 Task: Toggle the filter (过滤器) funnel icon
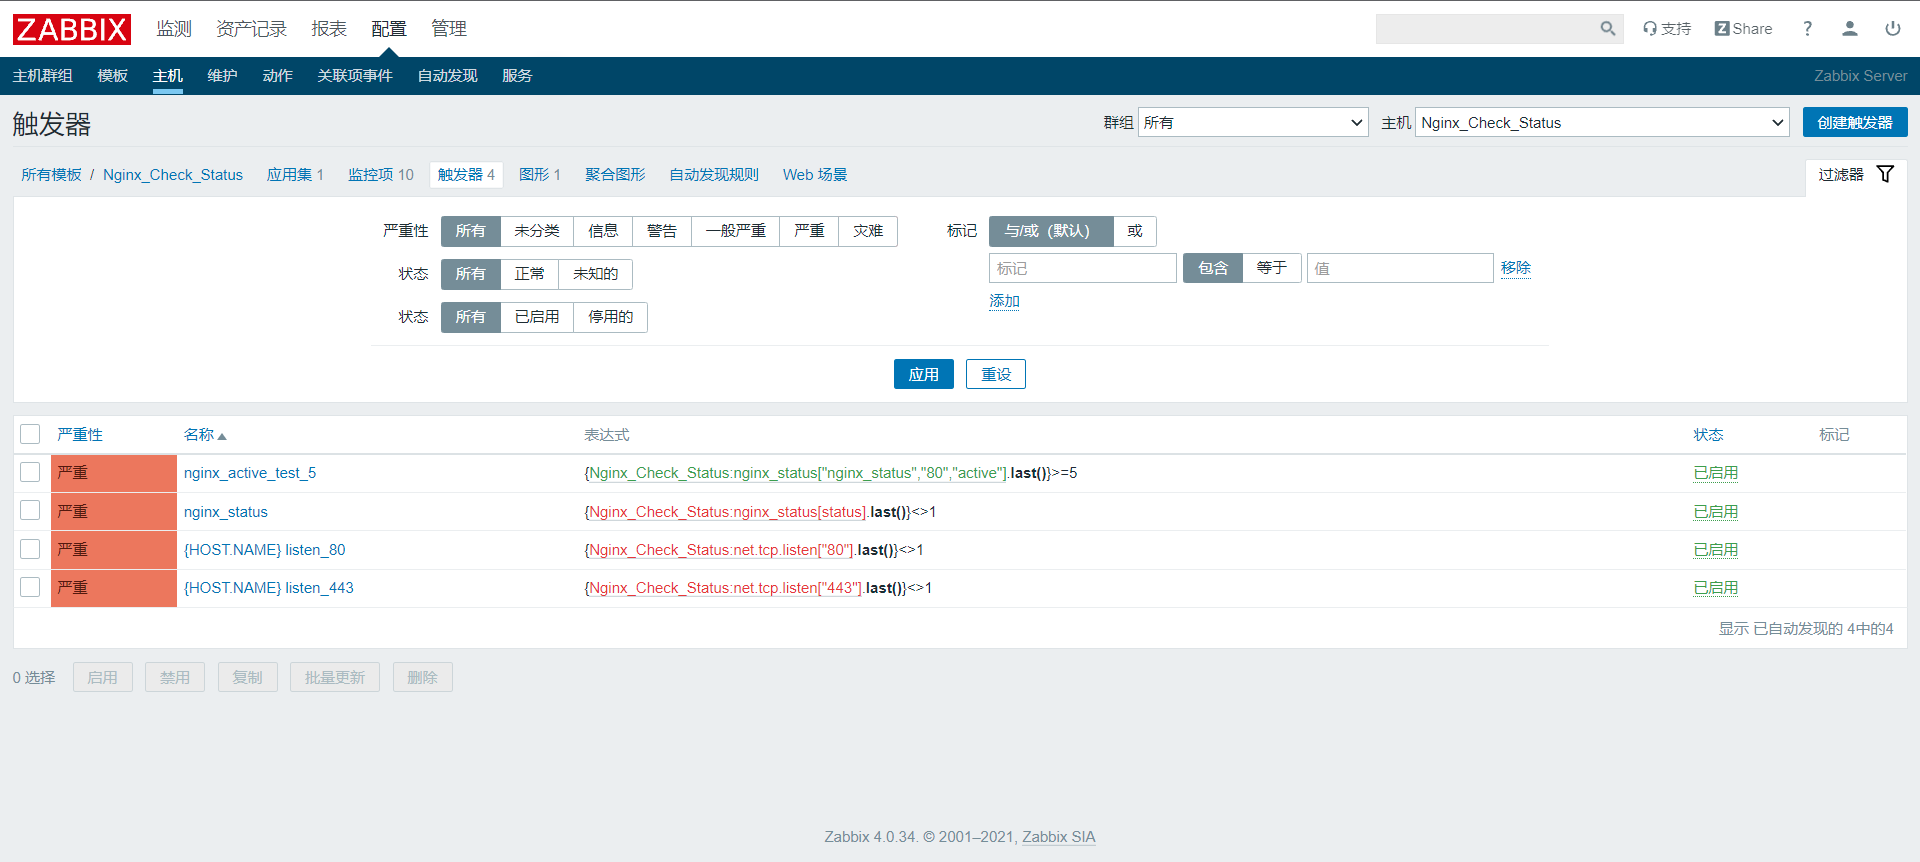pyautogui.click(x=1885, y=174)
